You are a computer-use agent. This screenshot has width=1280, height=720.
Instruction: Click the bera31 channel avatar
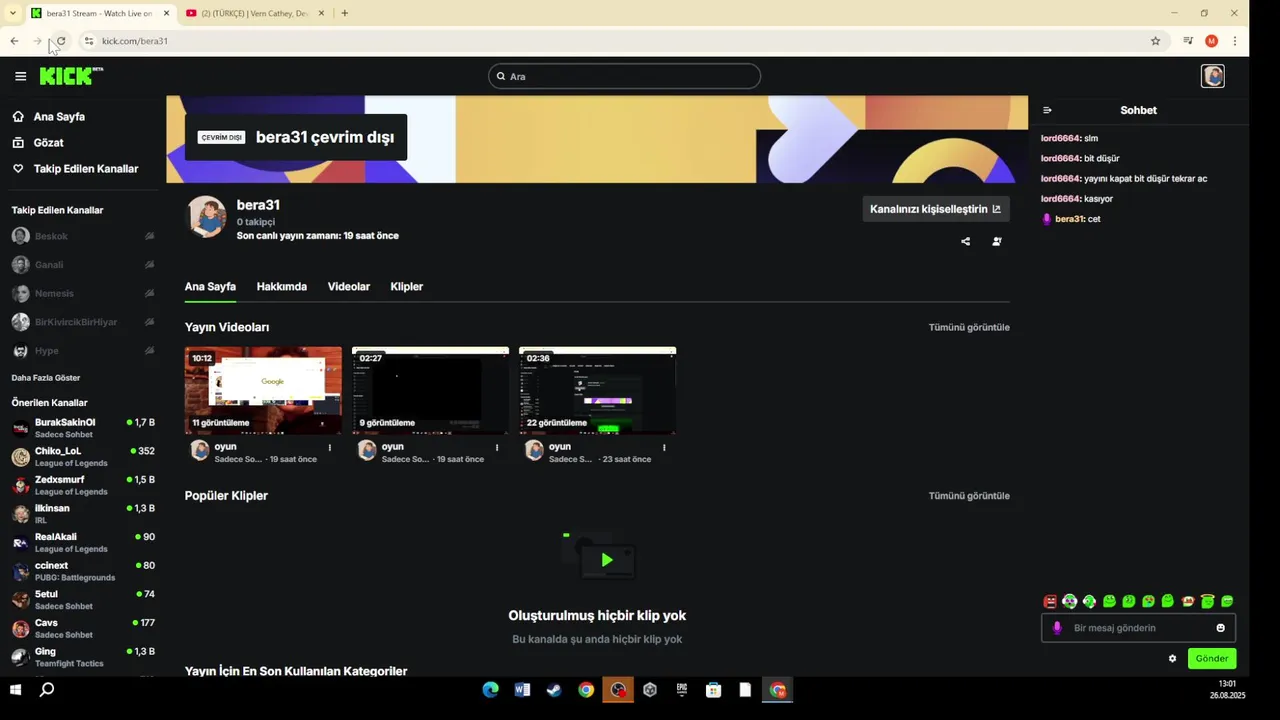(207, 216)
